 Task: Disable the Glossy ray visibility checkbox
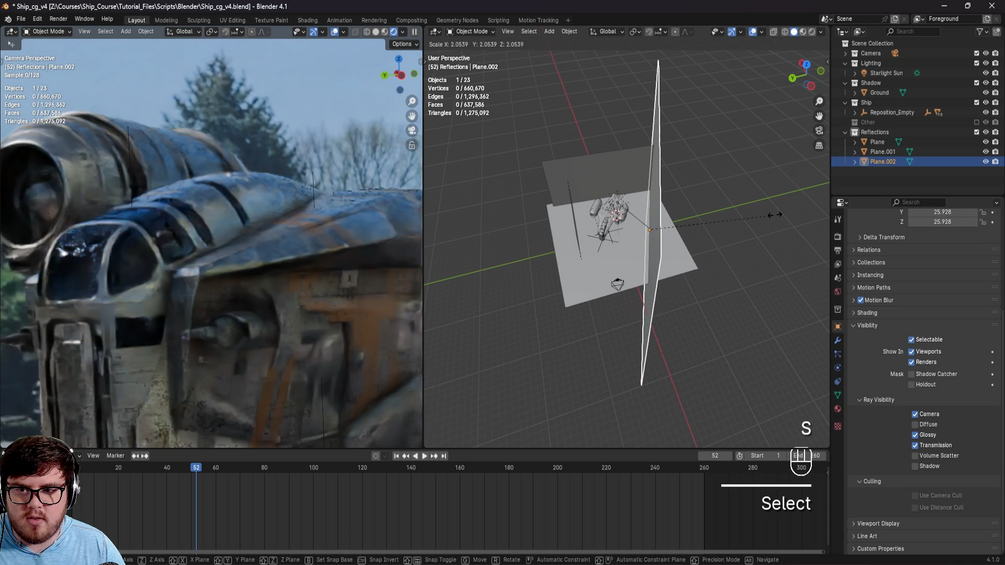[x=915, y=435]
